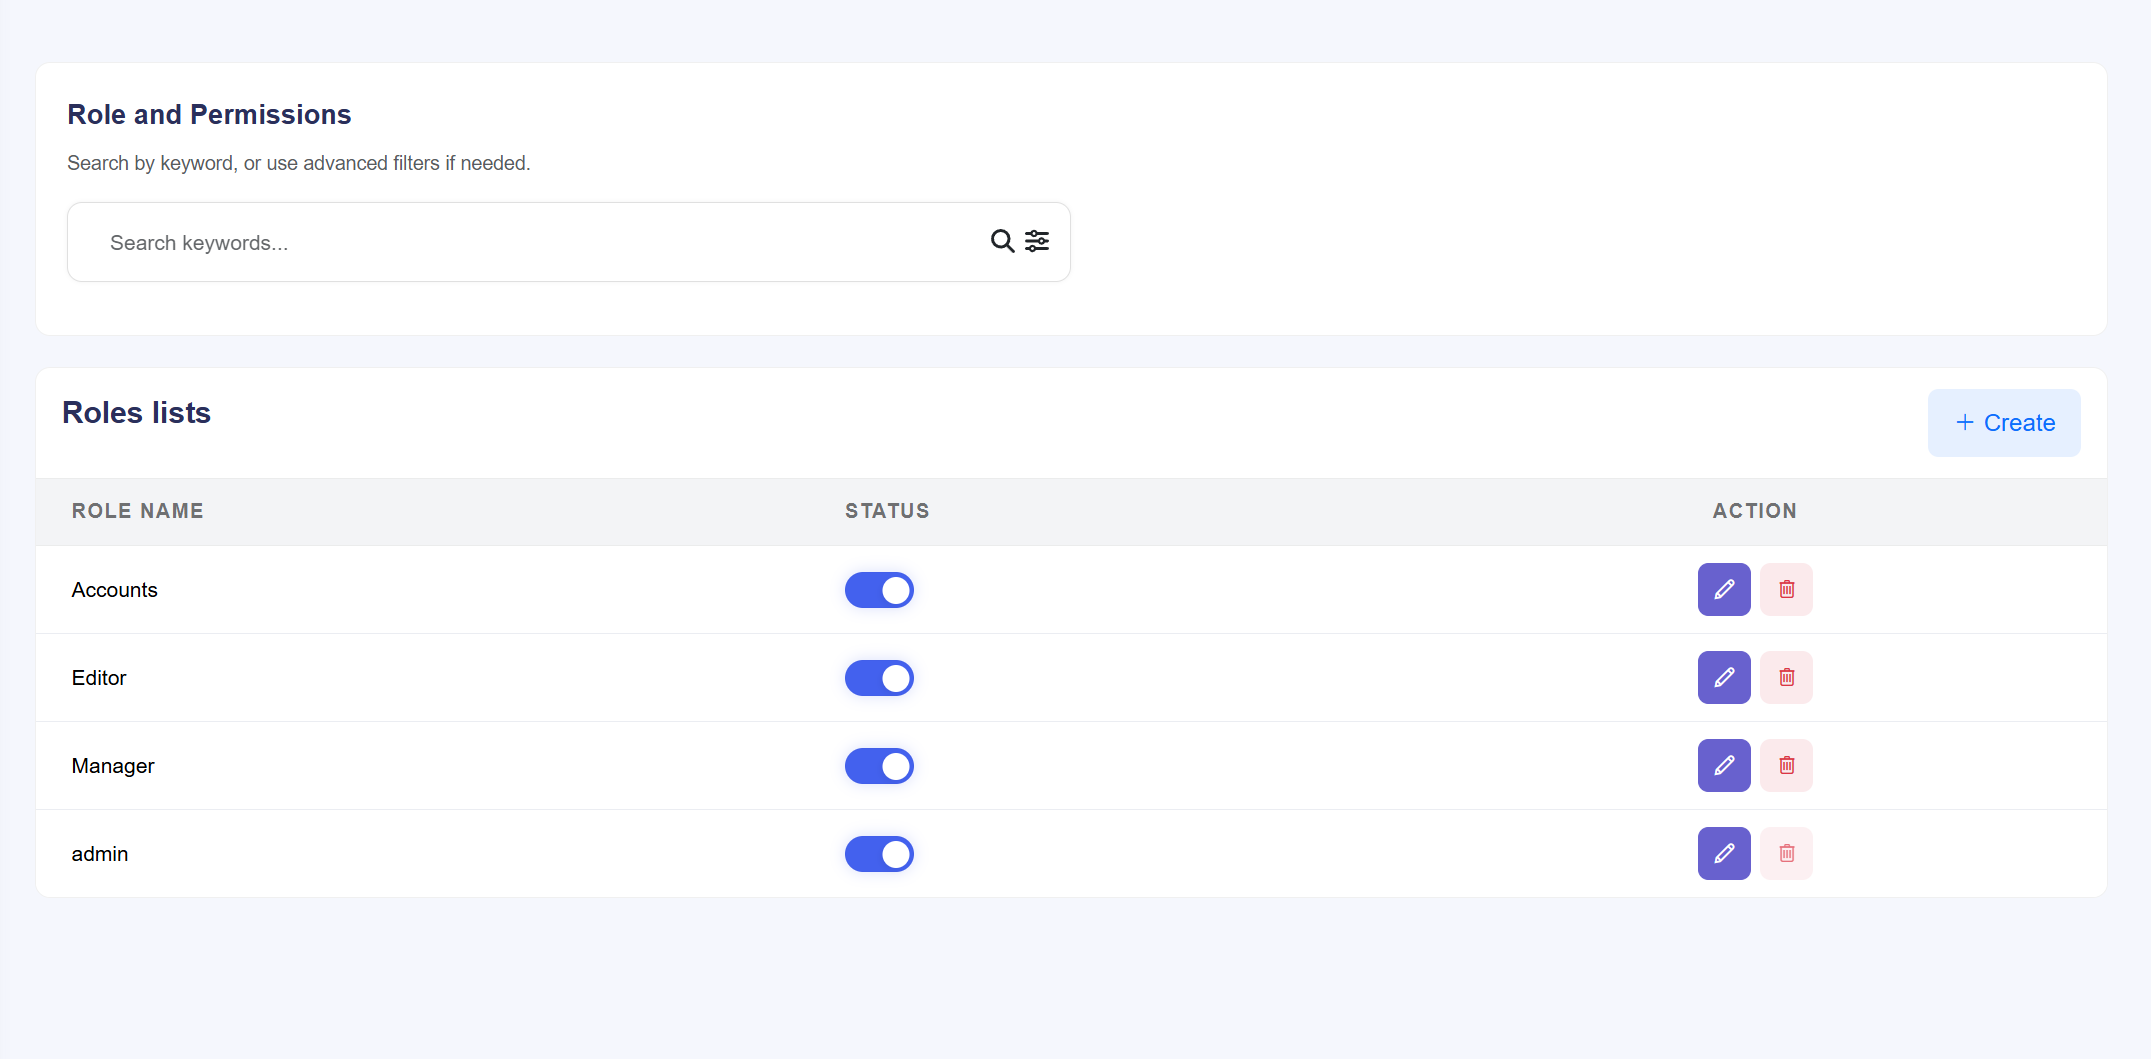Click the edit pencil for Editor role
This screenshot has height=1059, width=2151.
[1723, 677]
